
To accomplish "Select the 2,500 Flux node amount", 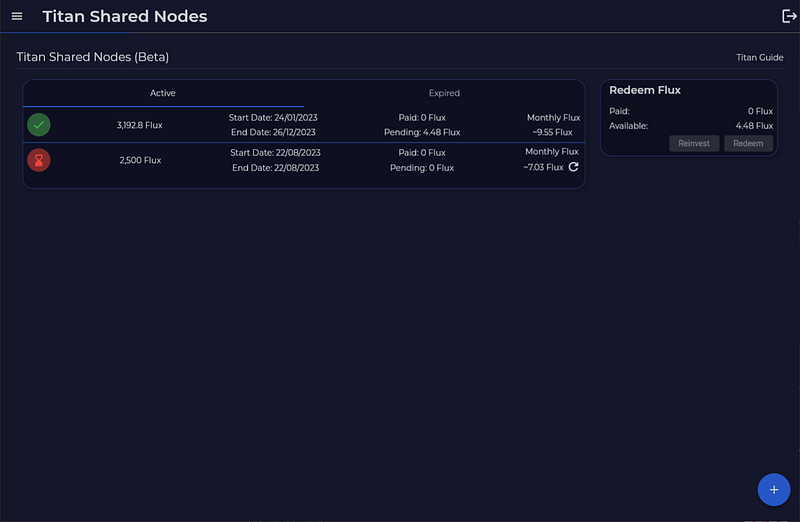I will [140, 160].
